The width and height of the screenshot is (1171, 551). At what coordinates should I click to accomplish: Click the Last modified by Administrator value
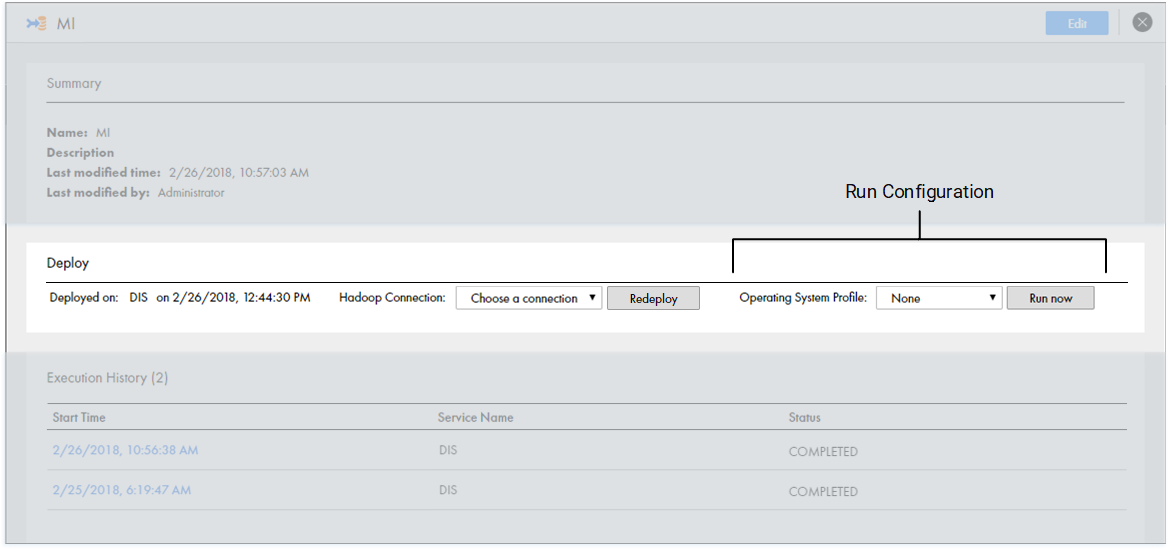coord(190,193)
